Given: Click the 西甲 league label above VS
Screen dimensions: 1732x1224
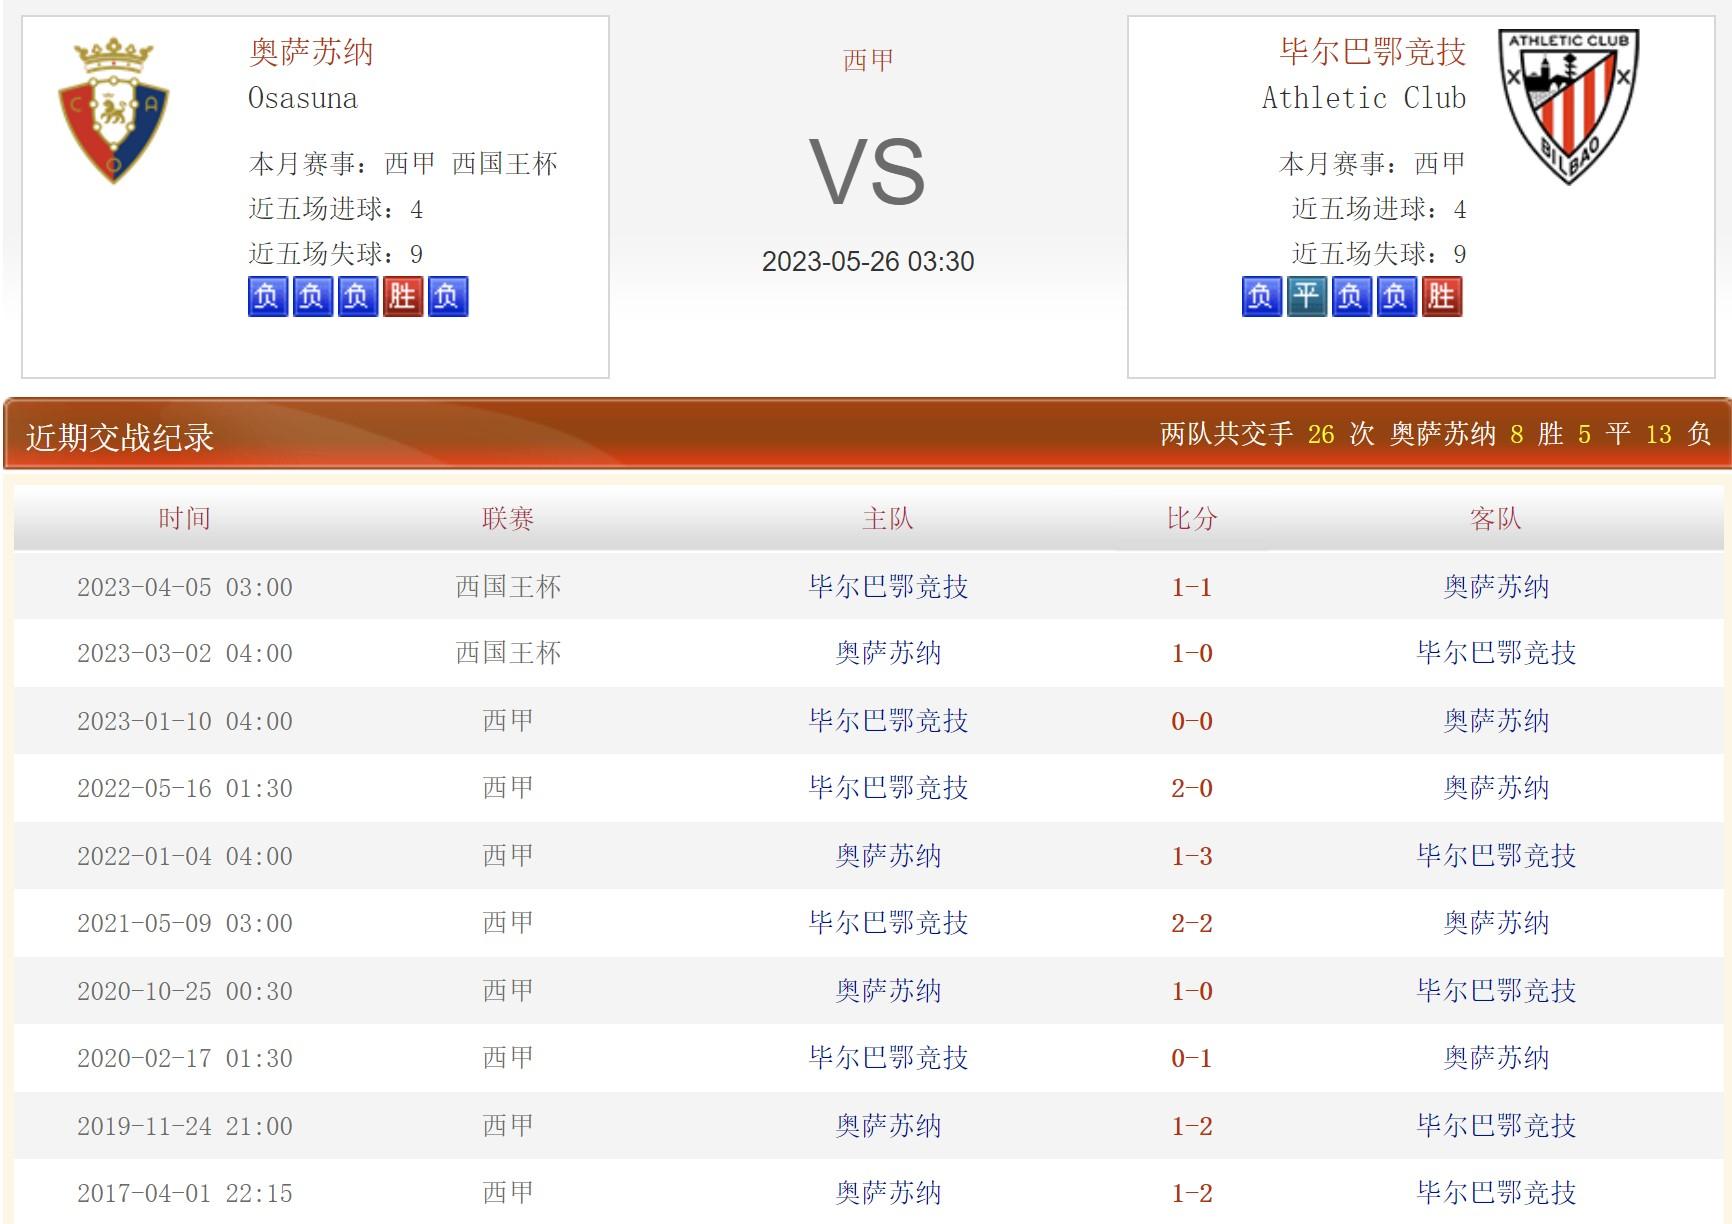Looking at the screenshot, I should (x=868, y=60).
